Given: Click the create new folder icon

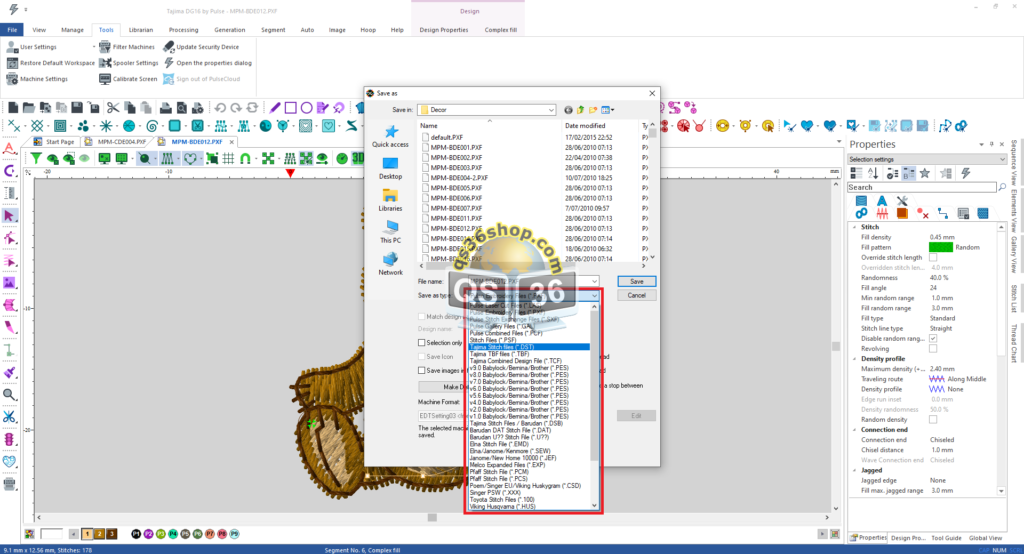Looking at the screenshot, I should point(593,110).
